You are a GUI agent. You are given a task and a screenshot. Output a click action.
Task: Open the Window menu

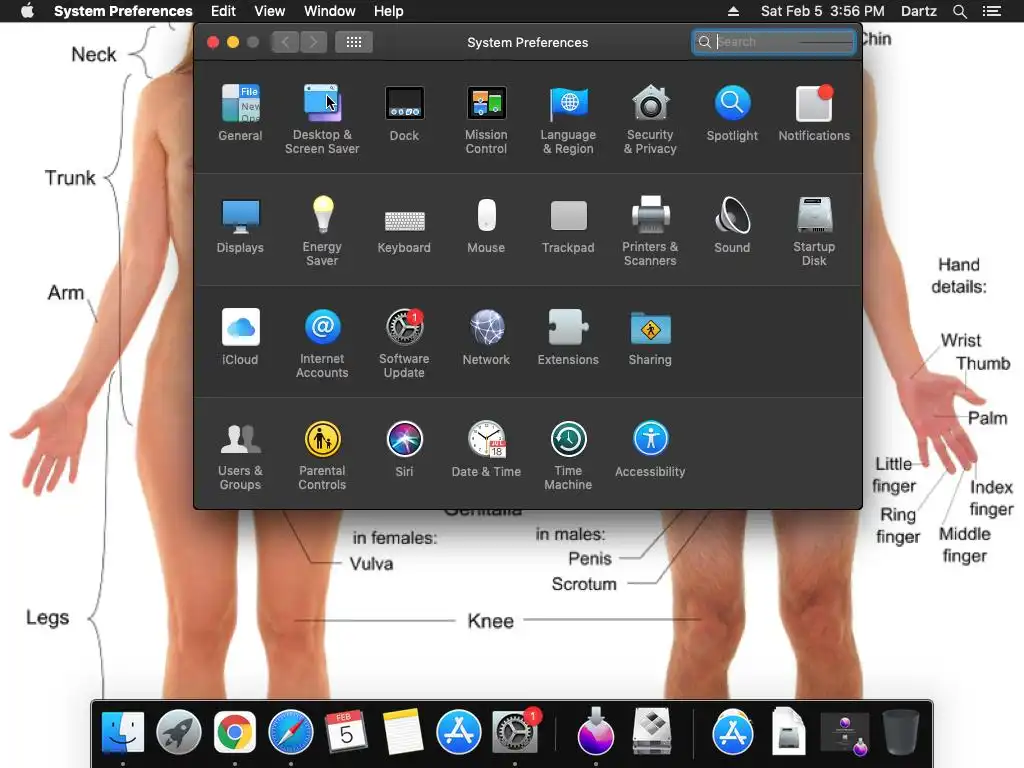(330, 11)
